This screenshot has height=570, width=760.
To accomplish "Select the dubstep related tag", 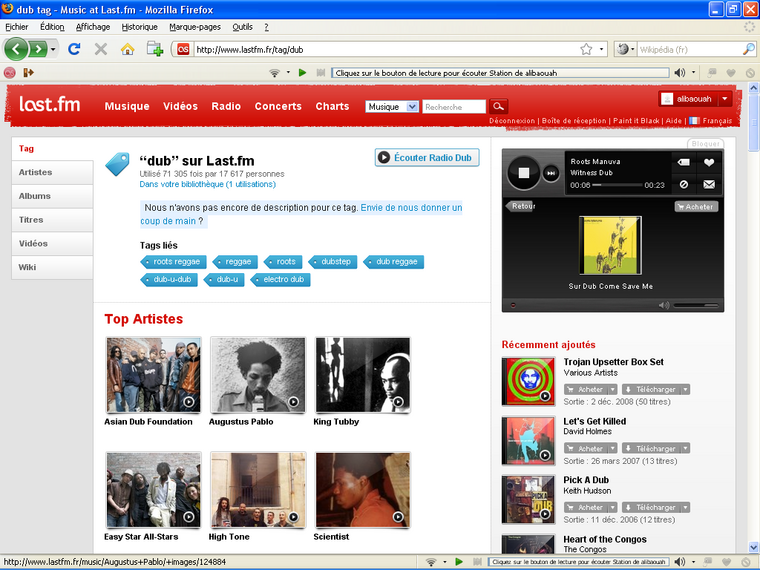I will 333,262.
